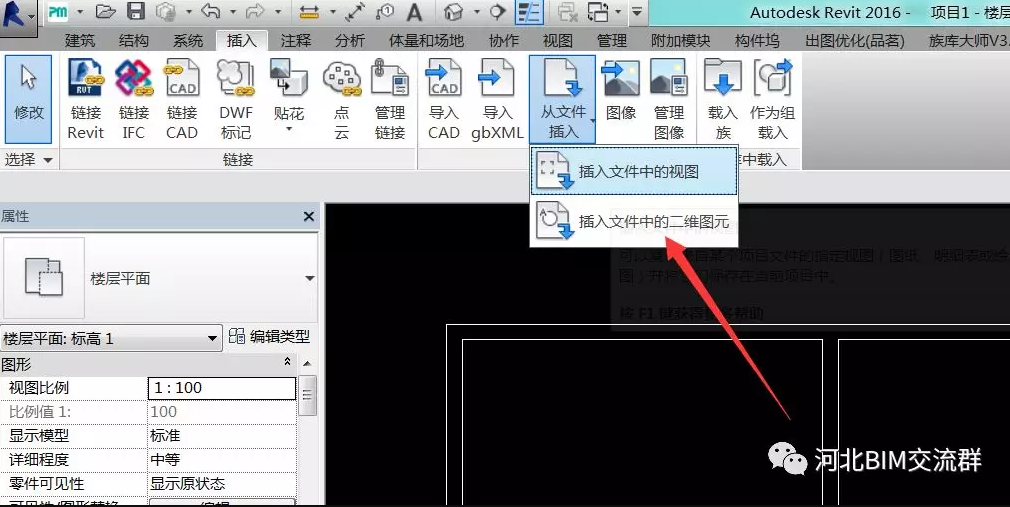The height and width of the screenshot is (507, 1010).
Task: Click the Section tool icon
Action: click(x=497, y=12)
